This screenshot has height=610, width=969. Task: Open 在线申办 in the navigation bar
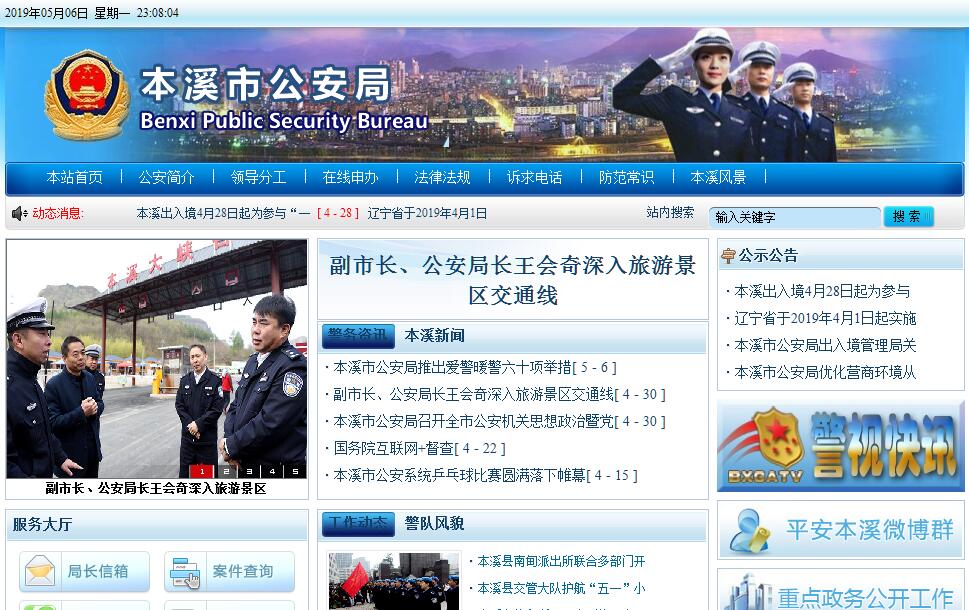pyautogui.click(x=350, y=177)
